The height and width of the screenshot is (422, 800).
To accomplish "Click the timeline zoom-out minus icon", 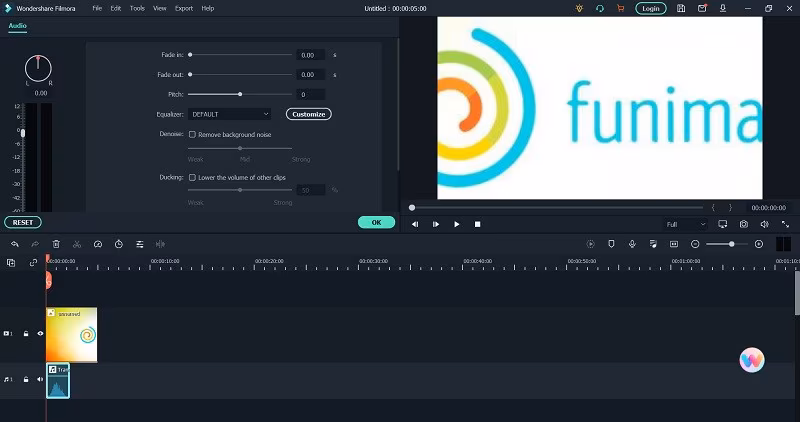I will pyautogui.click(x=695, y=244).
